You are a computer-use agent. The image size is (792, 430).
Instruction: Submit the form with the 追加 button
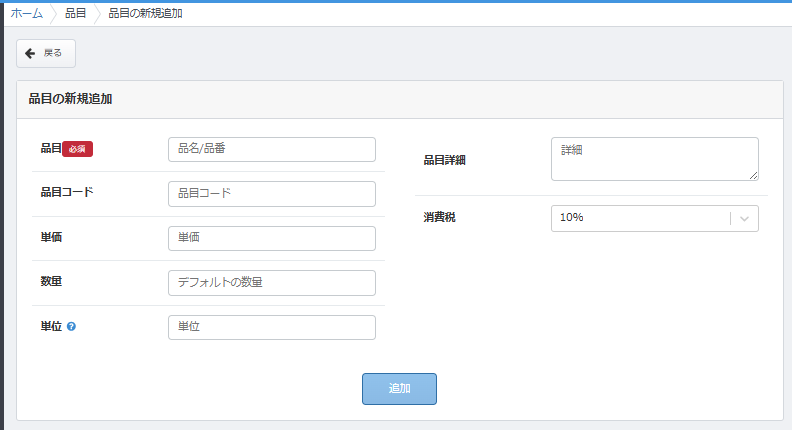pos(399,388)
